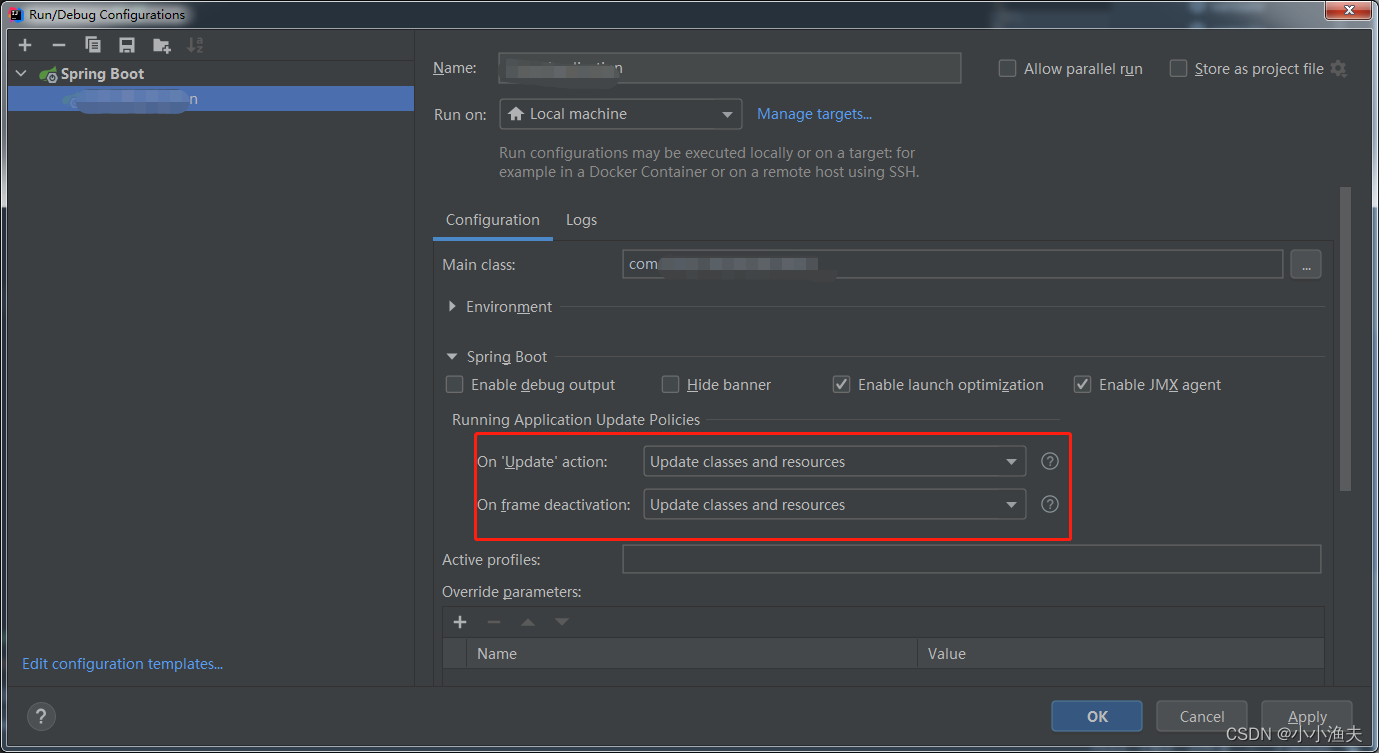Click the vertical scrollbar of configuration panel
Image resolution: width=1379 pixels, height=753 pixels.
point(1346,338)
